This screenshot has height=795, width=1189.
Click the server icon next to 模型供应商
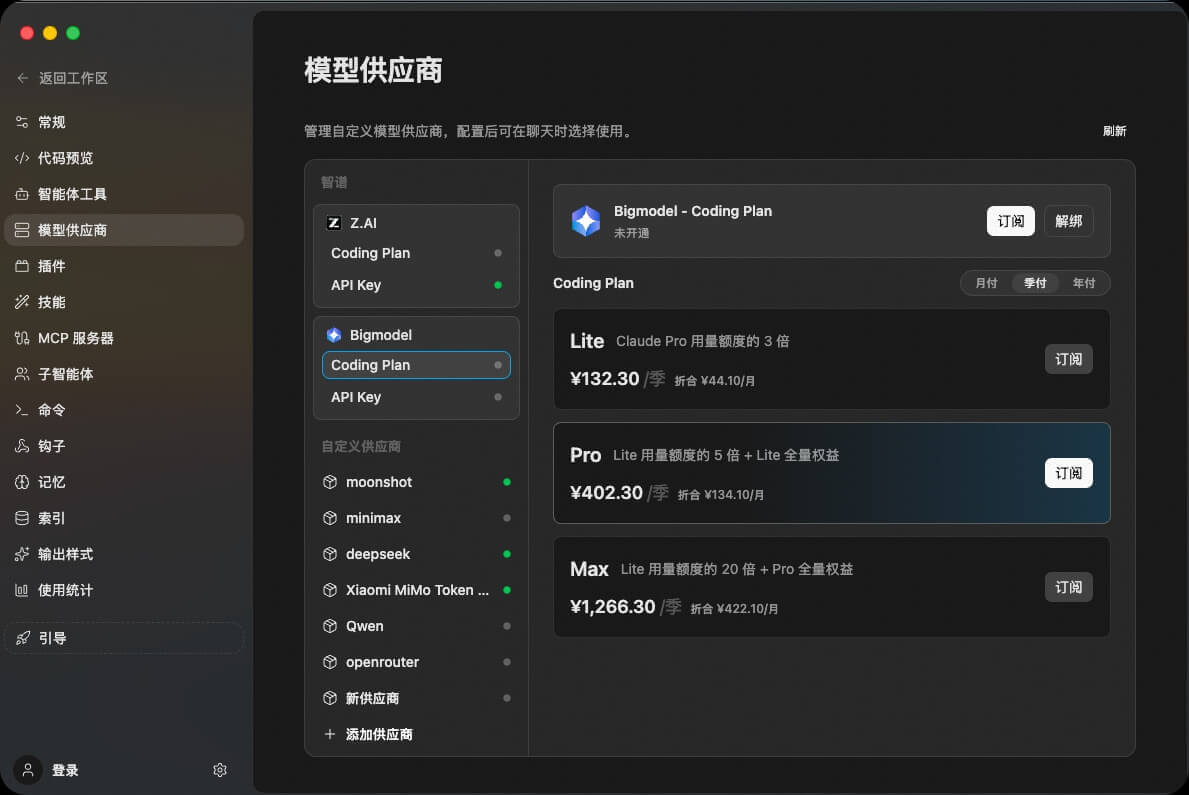coord(22,230)
